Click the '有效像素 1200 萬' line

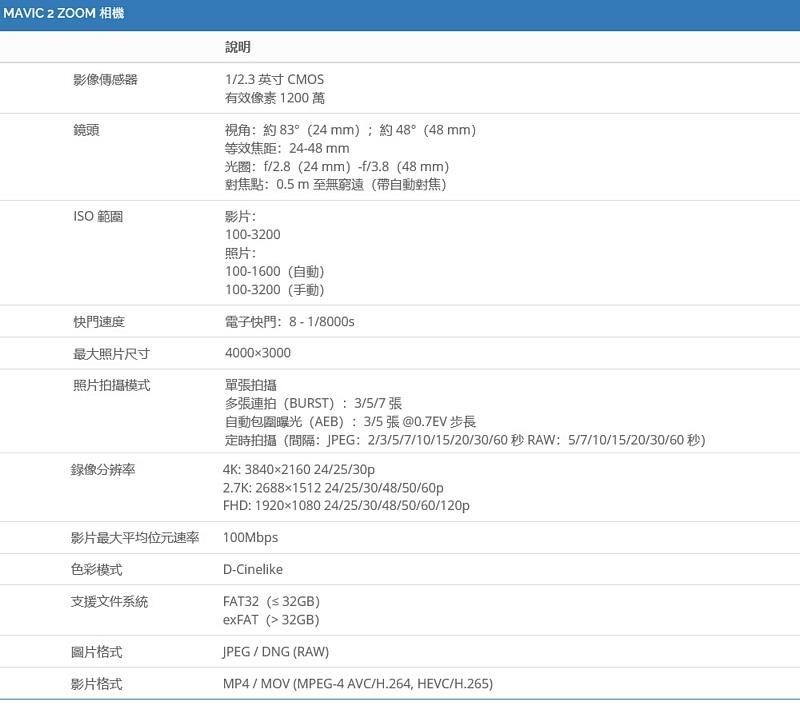(275, 98)
